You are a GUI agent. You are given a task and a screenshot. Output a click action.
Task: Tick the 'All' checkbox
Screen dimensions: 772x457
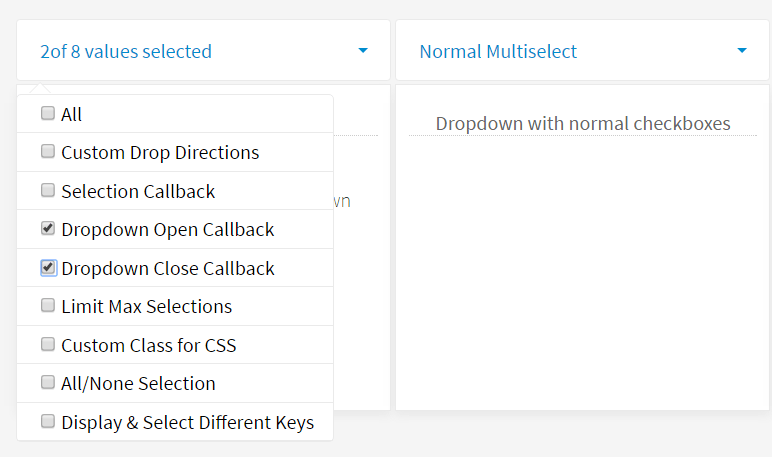click(x=48, y=114)
